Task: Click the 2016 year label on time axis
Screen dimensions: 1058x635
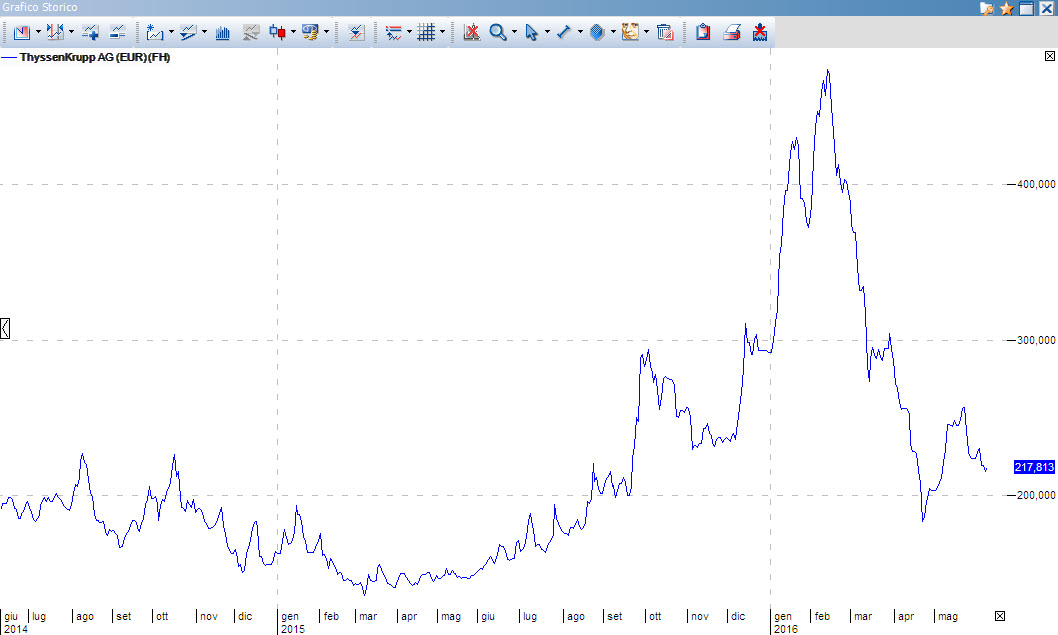Action: pyautogui.click(x=785, y=629)
